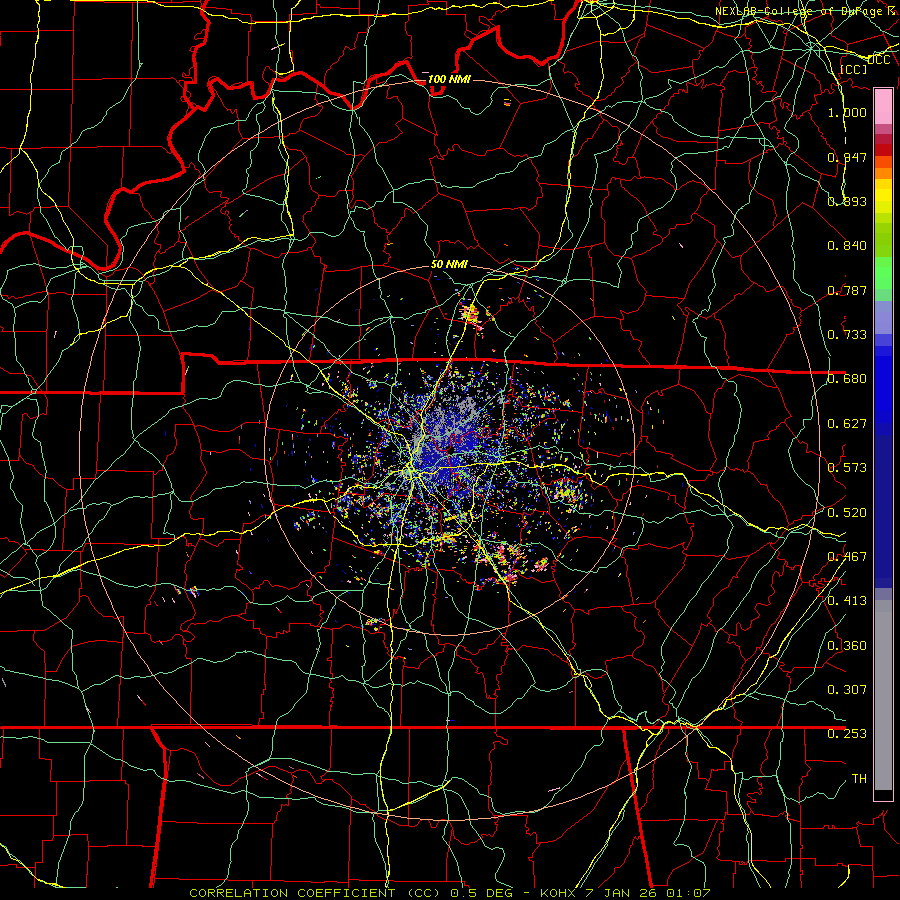The height and width of the screenshot is (900, 900).
Task: Select the 0.840 legend value
Action: (847, 246)
